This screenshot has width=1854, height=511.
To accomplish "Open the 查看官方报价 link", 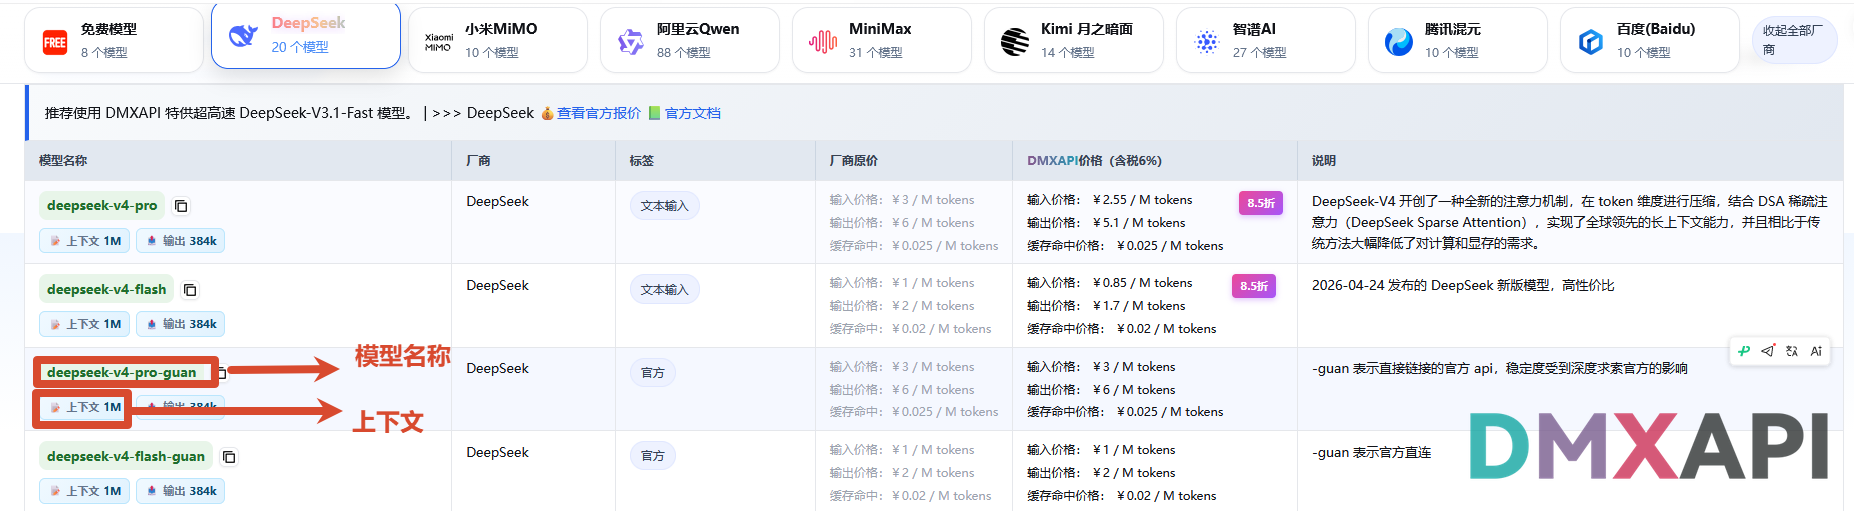I will (x=598, y=113).
